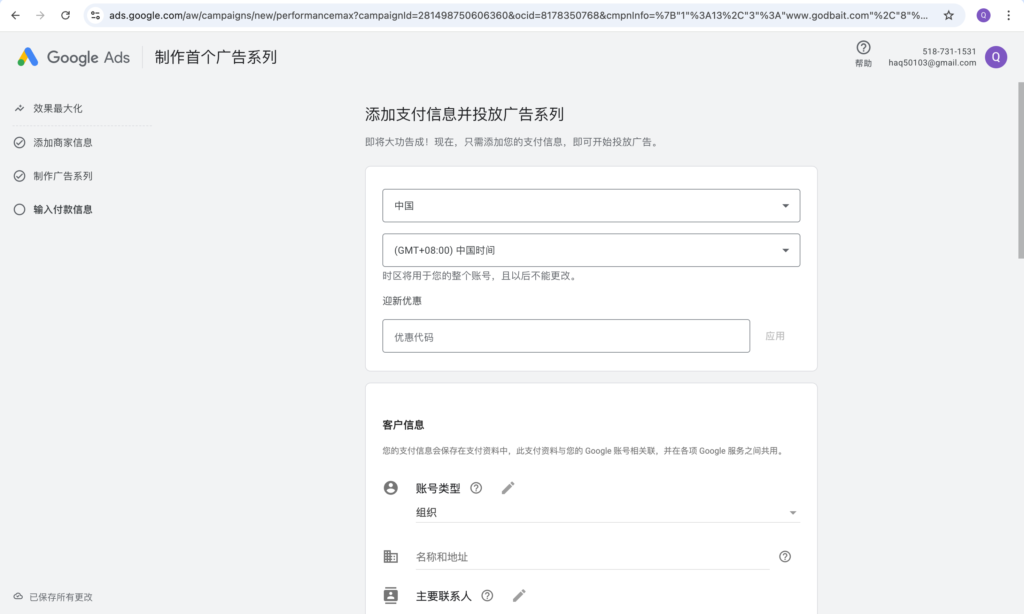Go to 添加商家信息 step

[x=62, y=142]
